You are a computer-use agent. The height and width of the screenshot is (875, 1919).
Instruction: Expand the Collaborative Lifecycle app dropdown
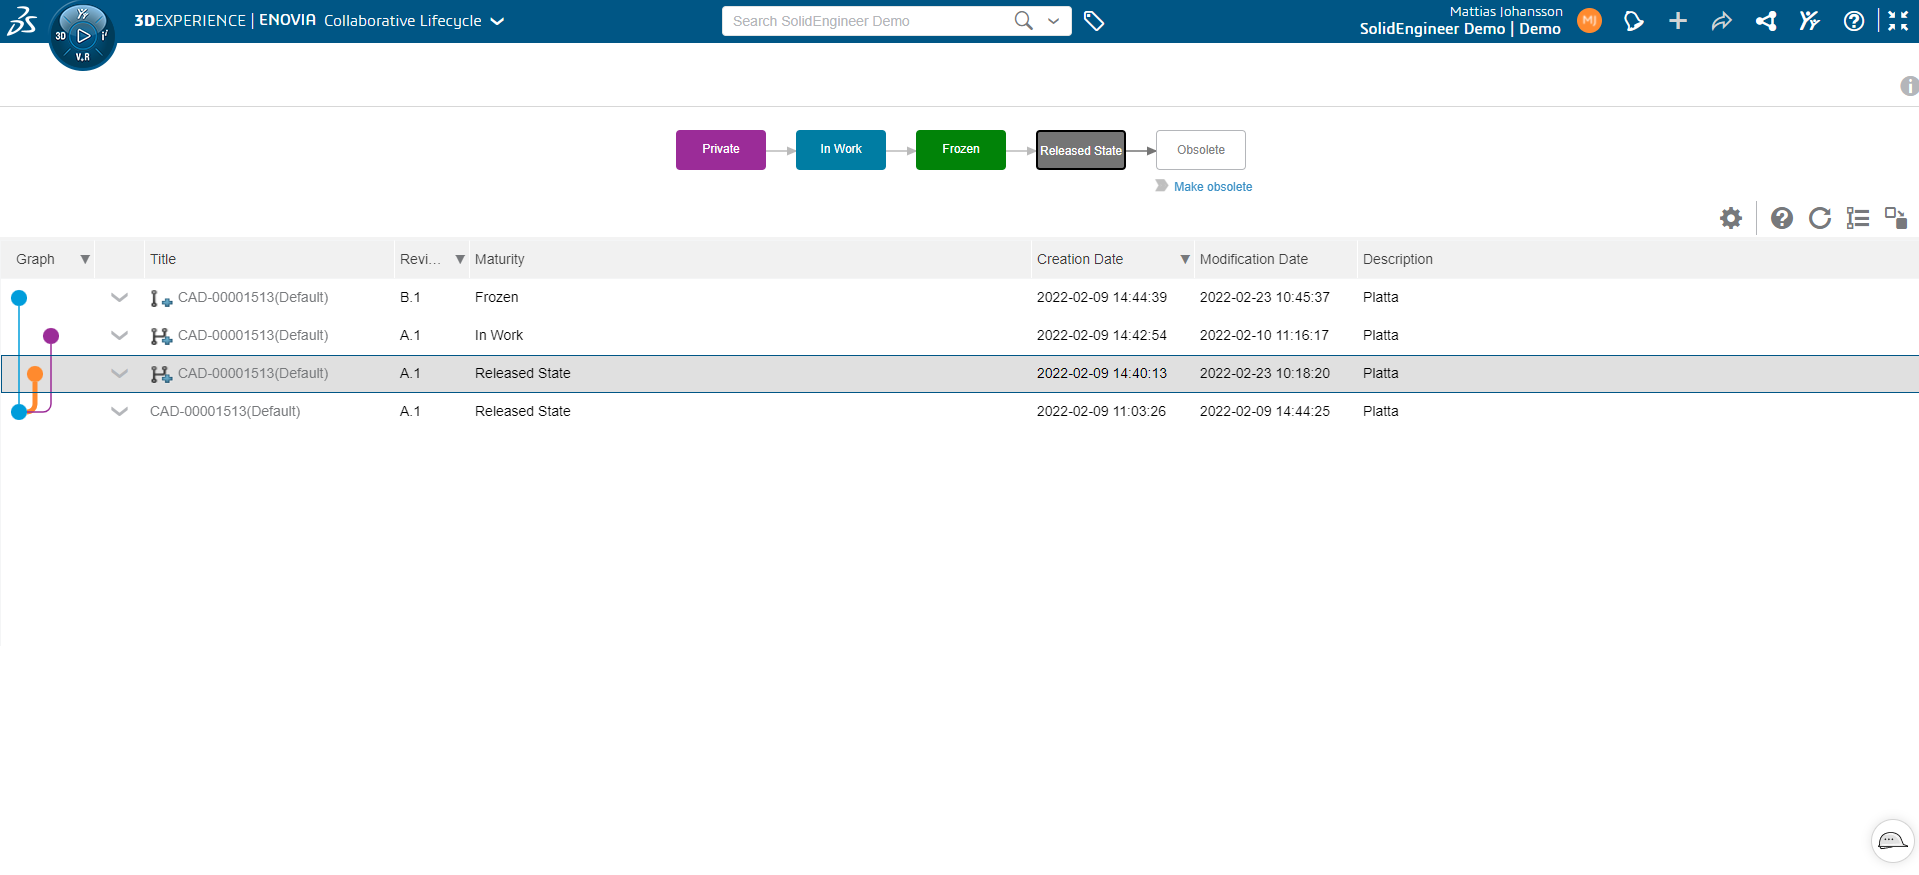point(497,21)
